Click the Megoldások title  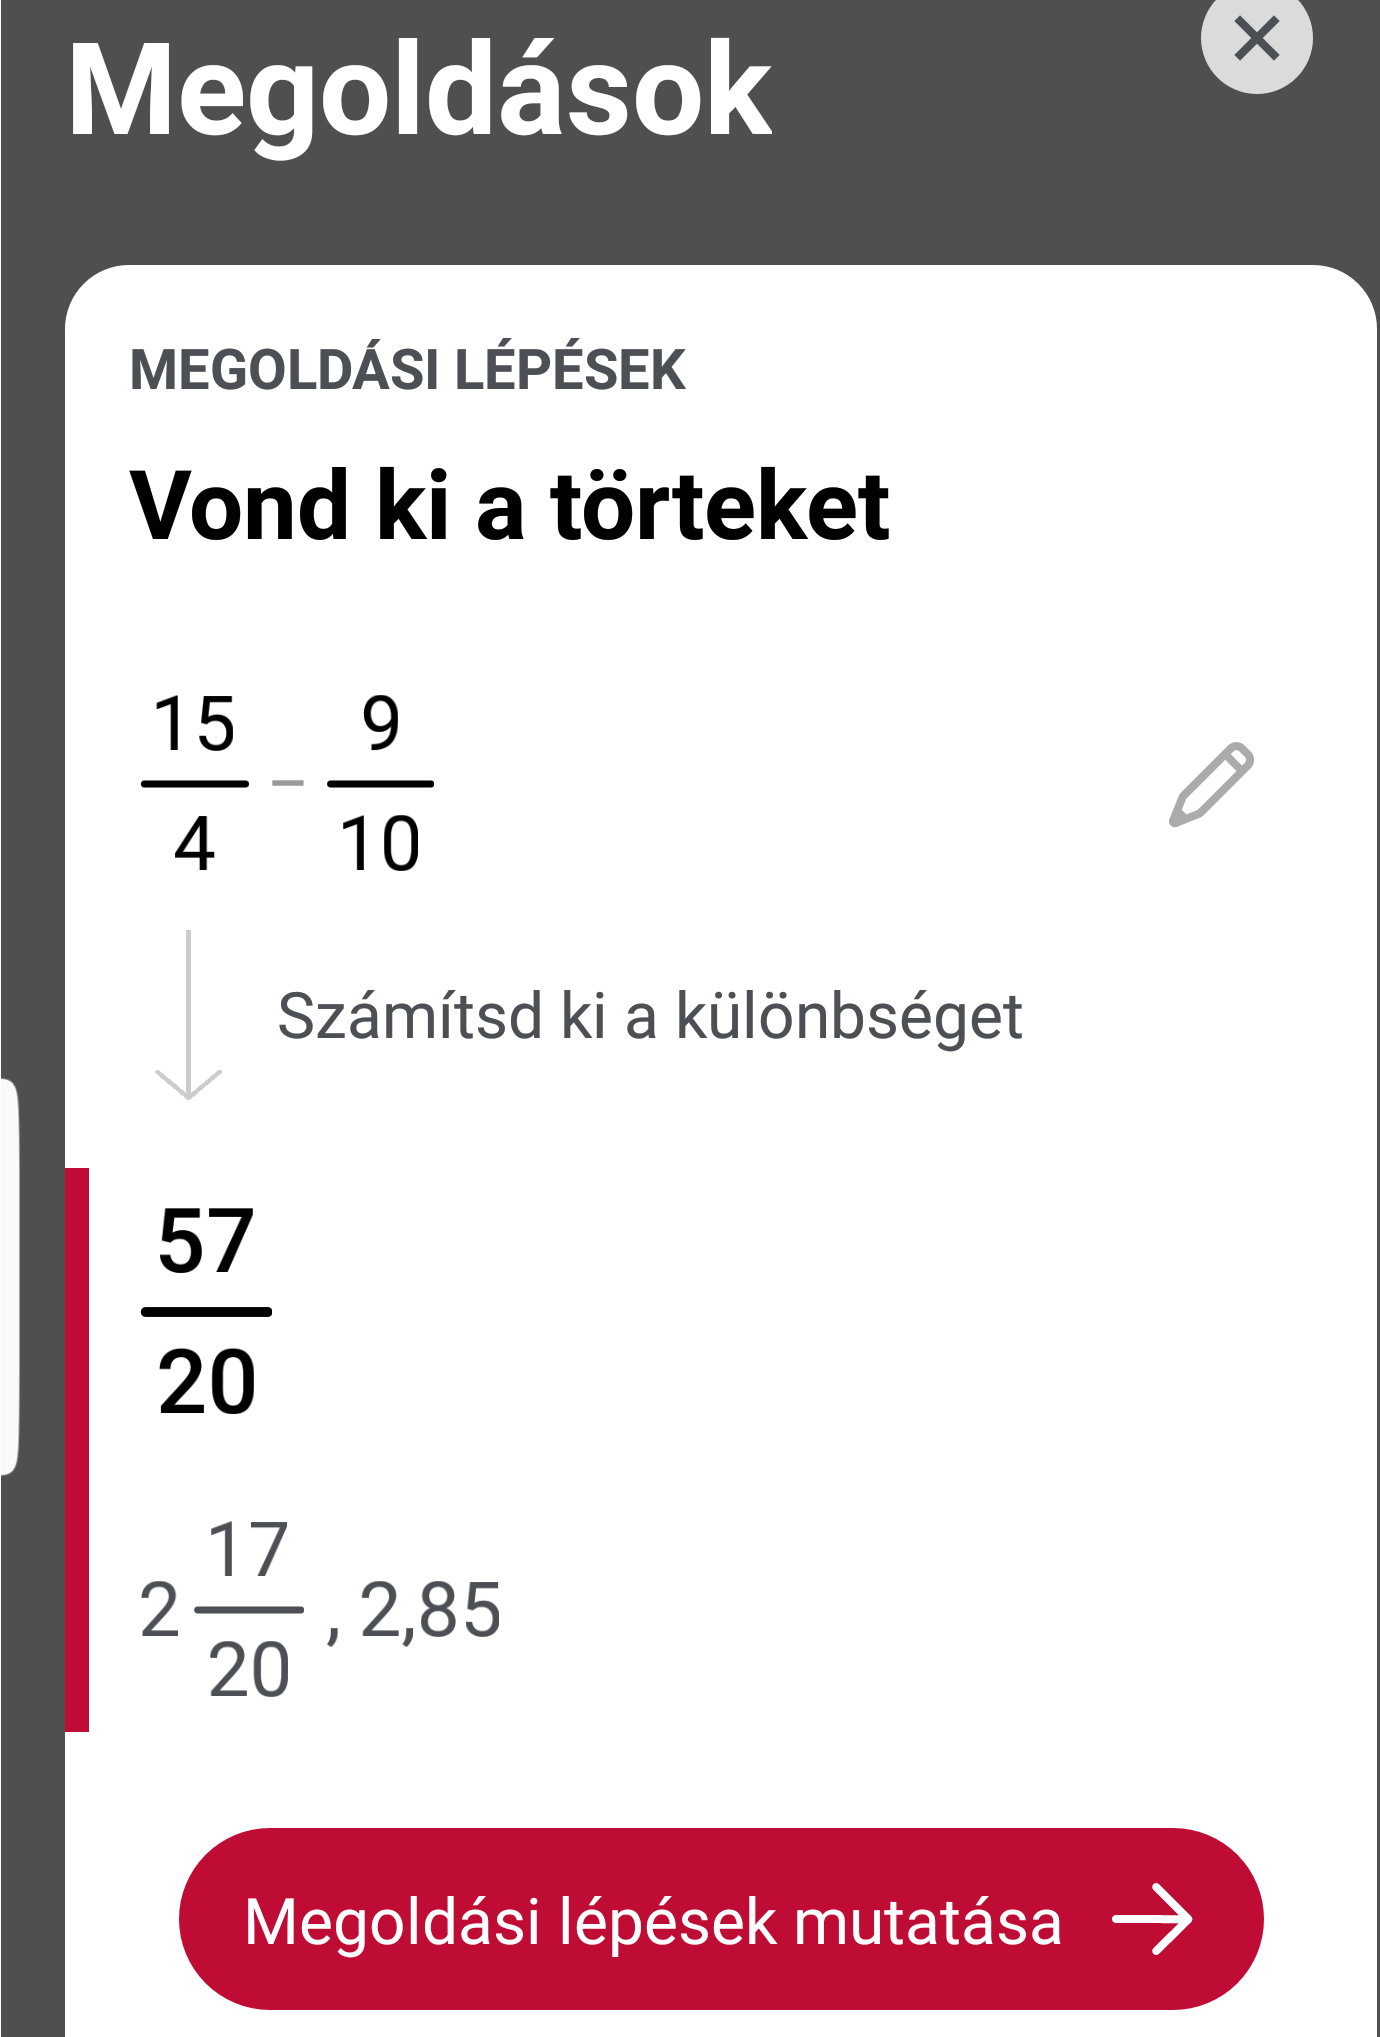pos(419,92)
